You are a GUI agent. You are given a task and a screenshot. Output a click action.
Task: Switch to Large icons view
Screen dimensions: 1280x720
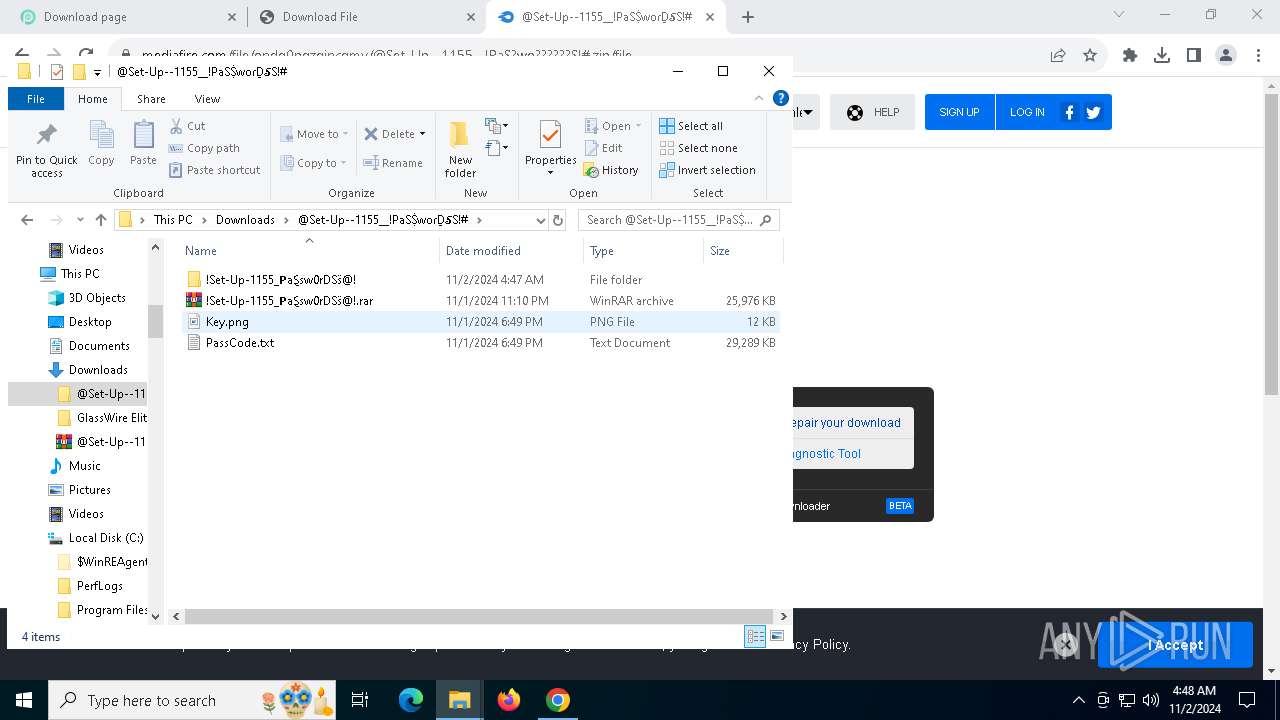tap(777, 636)
